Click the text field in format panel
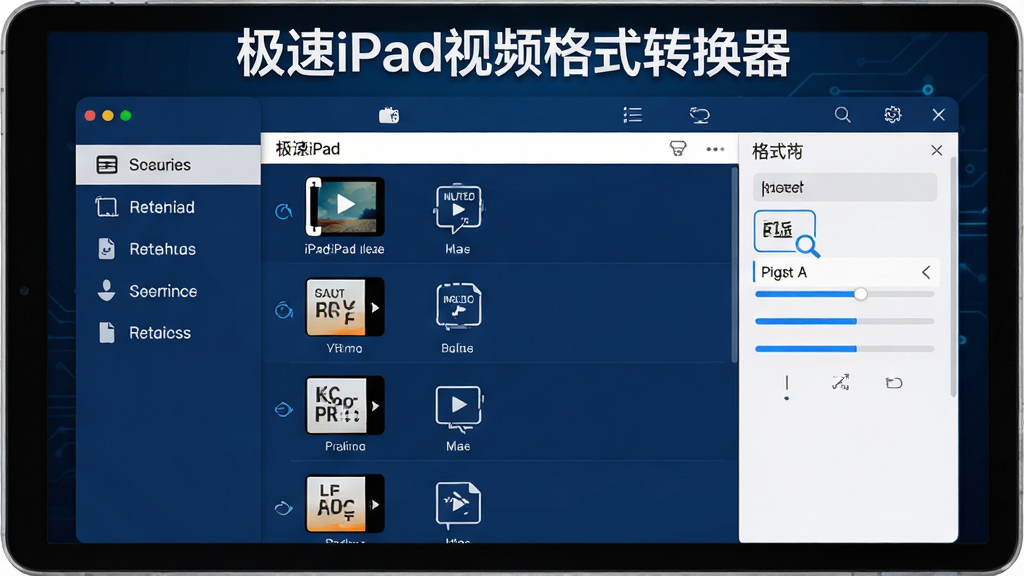 845,187
